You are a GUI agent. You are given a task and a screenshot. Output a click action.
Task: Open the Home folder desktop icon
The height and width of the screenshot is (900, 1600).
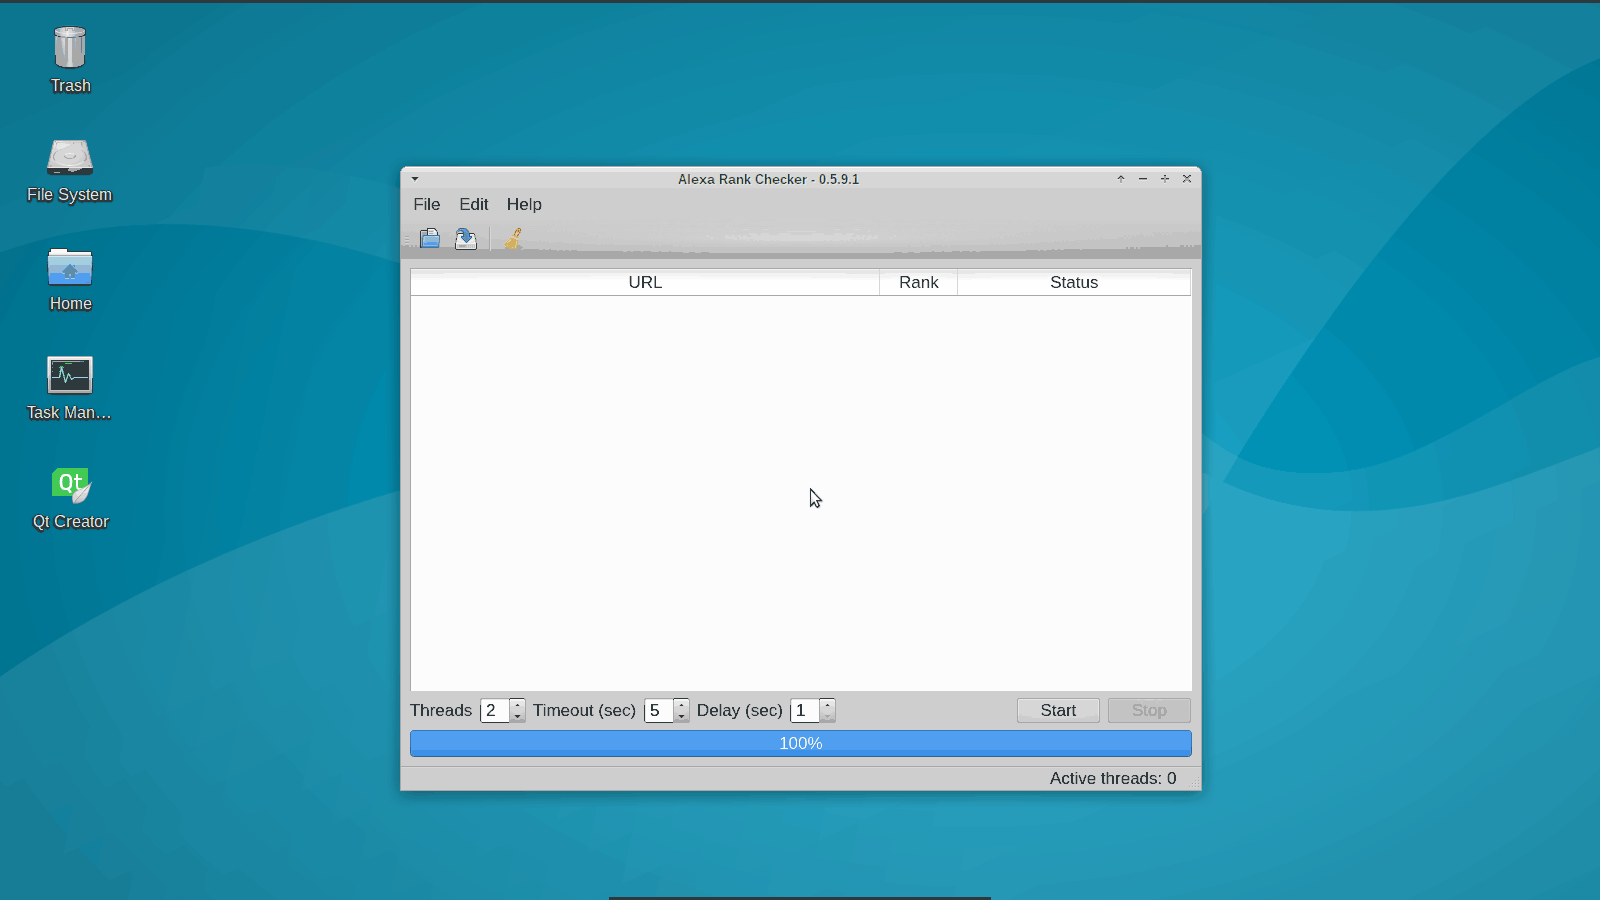[x=70, y=279]
